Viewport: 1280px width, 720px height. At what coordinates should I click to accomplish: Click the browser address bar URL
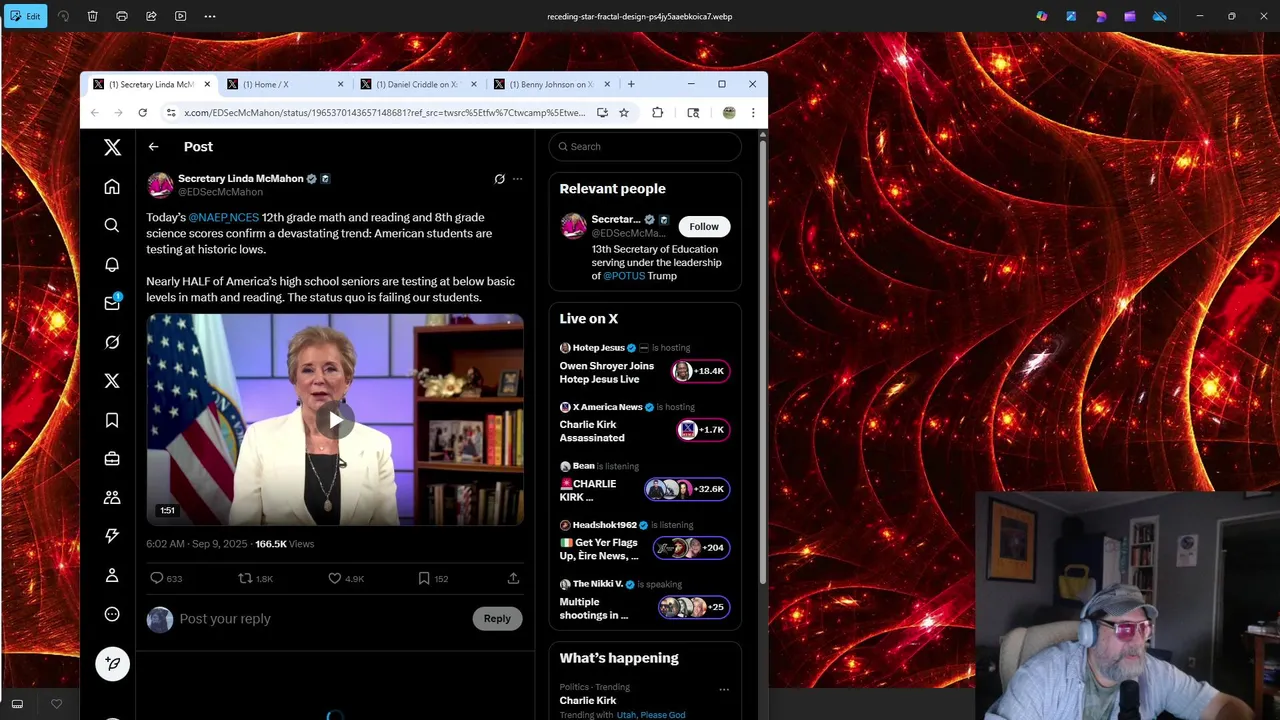click(x=384, y=113)
